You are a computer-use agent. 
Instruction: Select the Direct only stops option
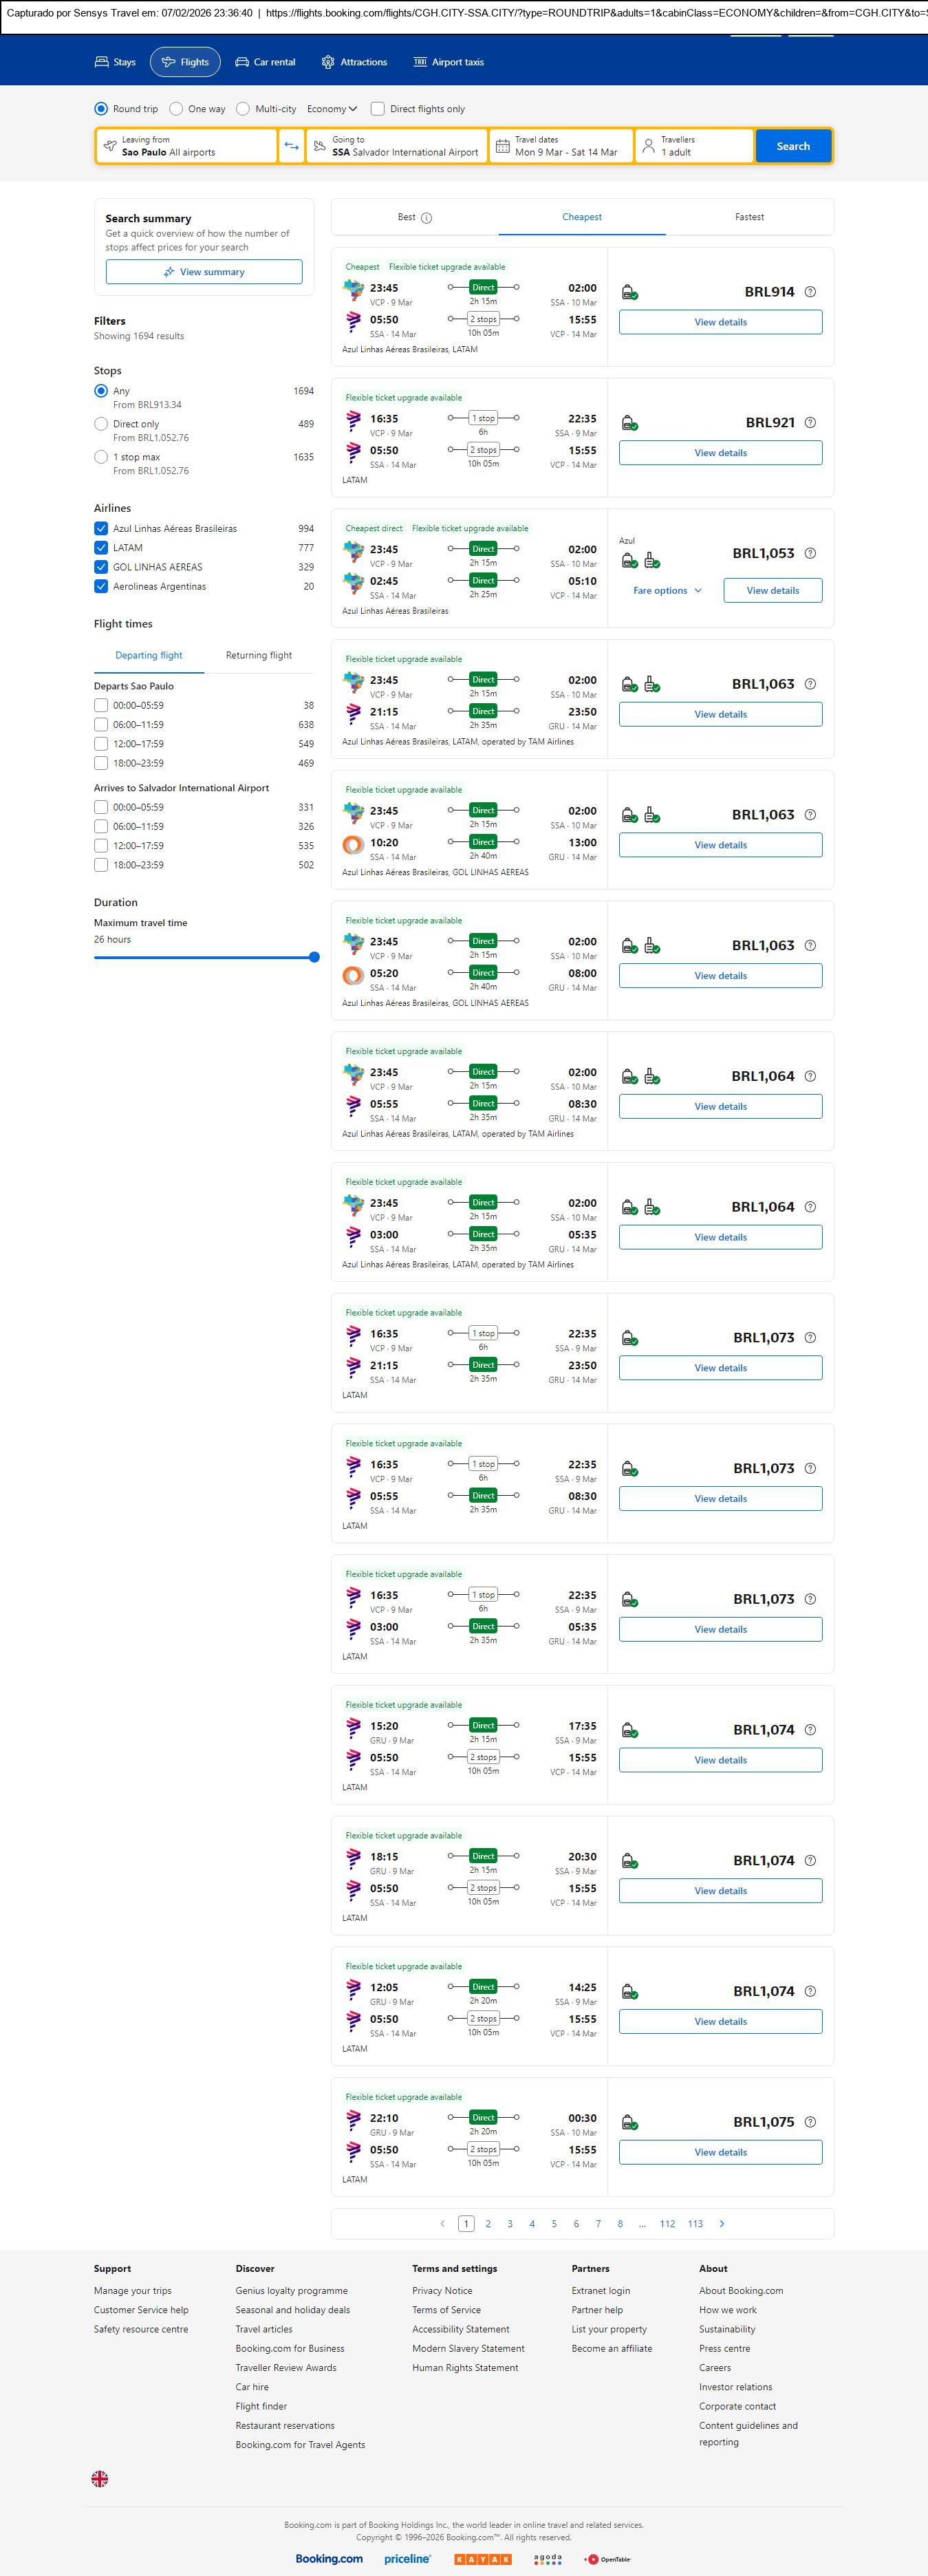[x=101, y=424]
